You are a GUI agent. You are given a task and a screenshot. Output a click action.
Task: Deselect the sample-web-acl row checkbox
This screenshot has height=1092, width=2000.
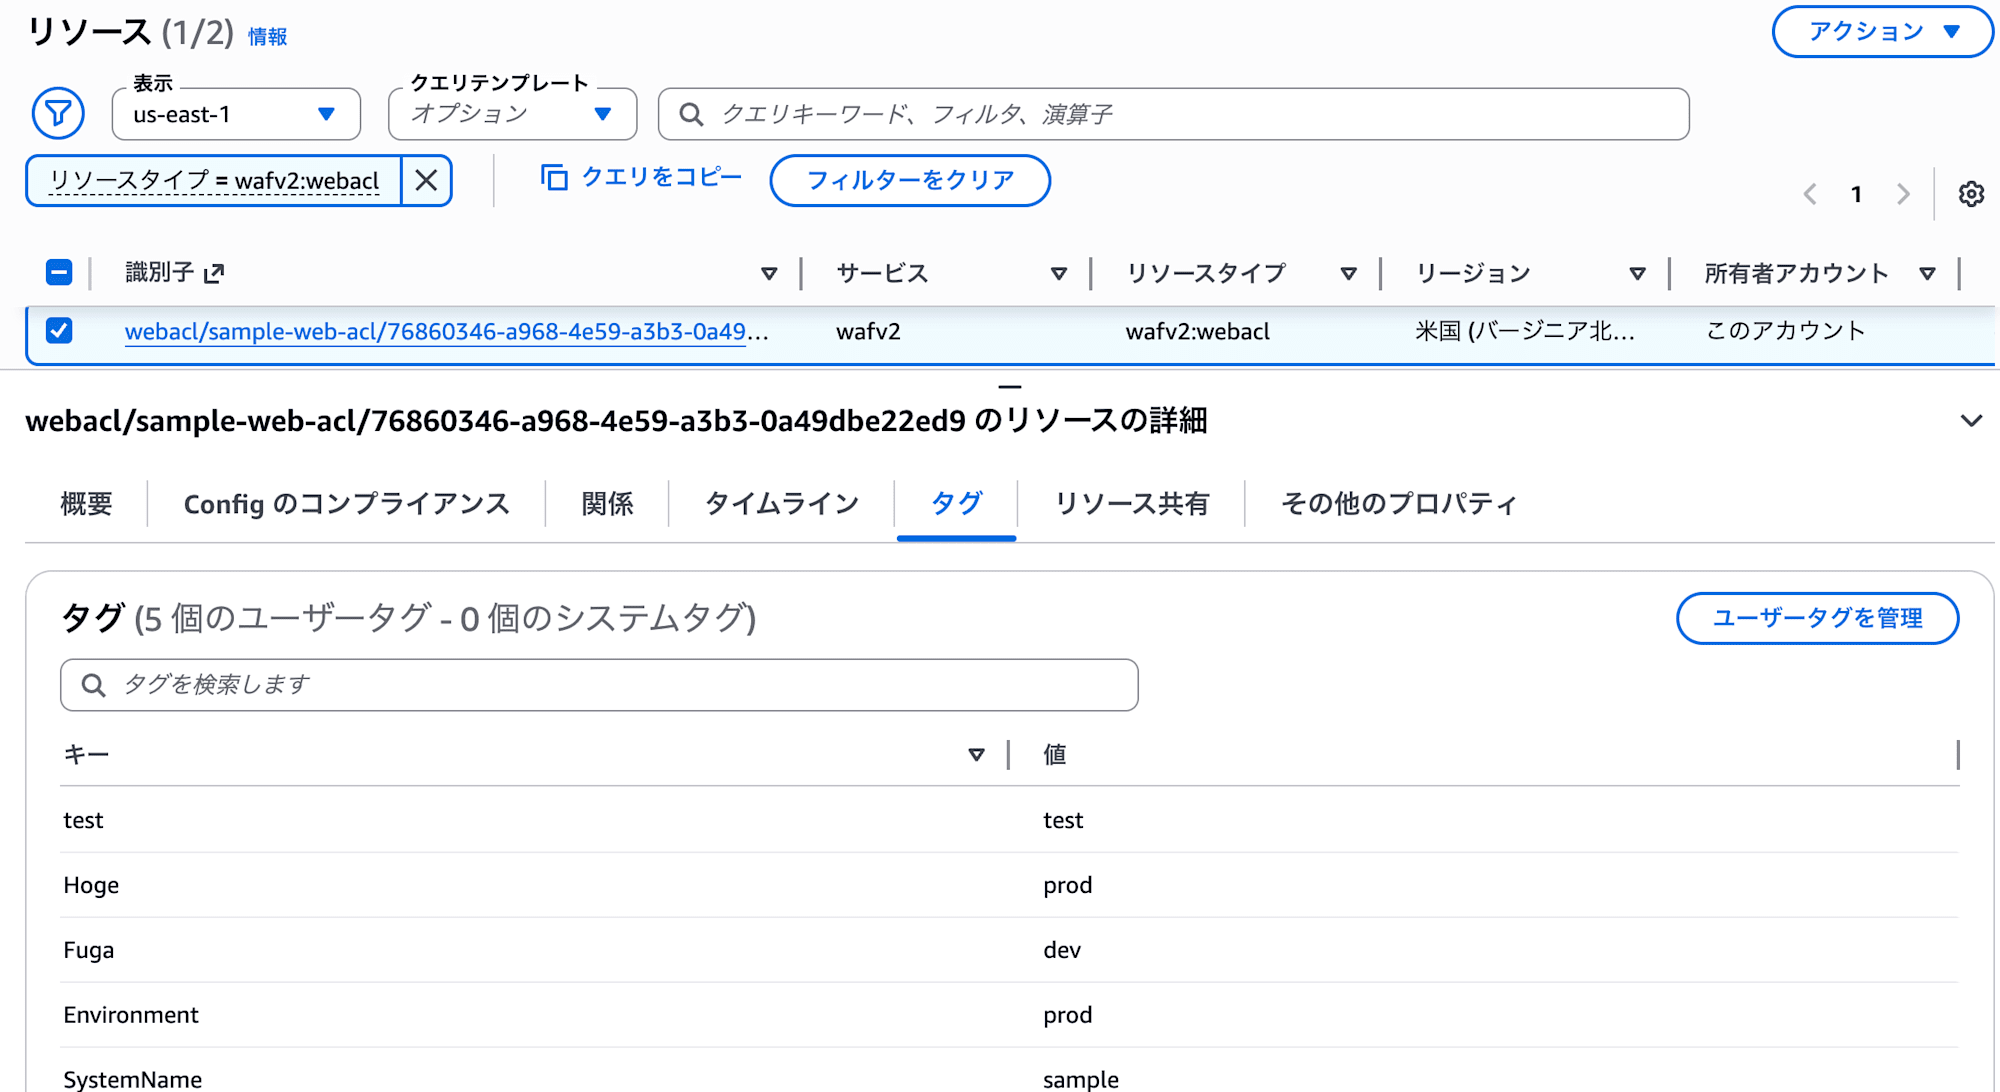[59, 330]
